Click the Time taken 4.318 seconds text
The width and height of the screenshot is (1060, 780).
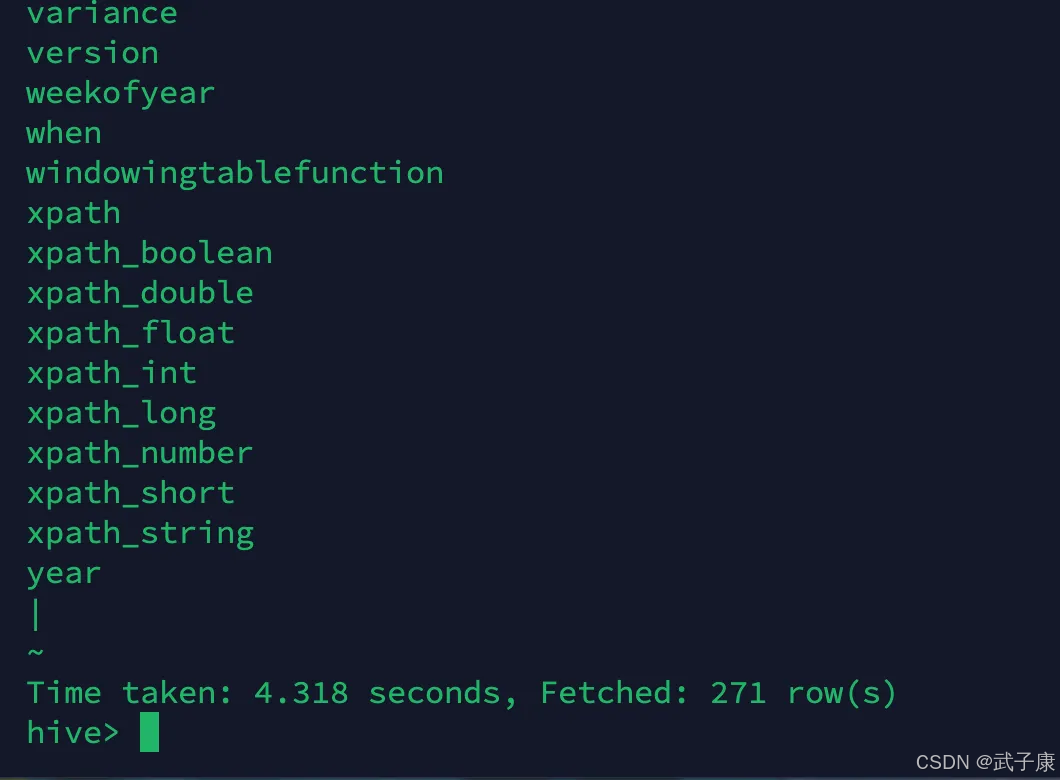(272, 693)
